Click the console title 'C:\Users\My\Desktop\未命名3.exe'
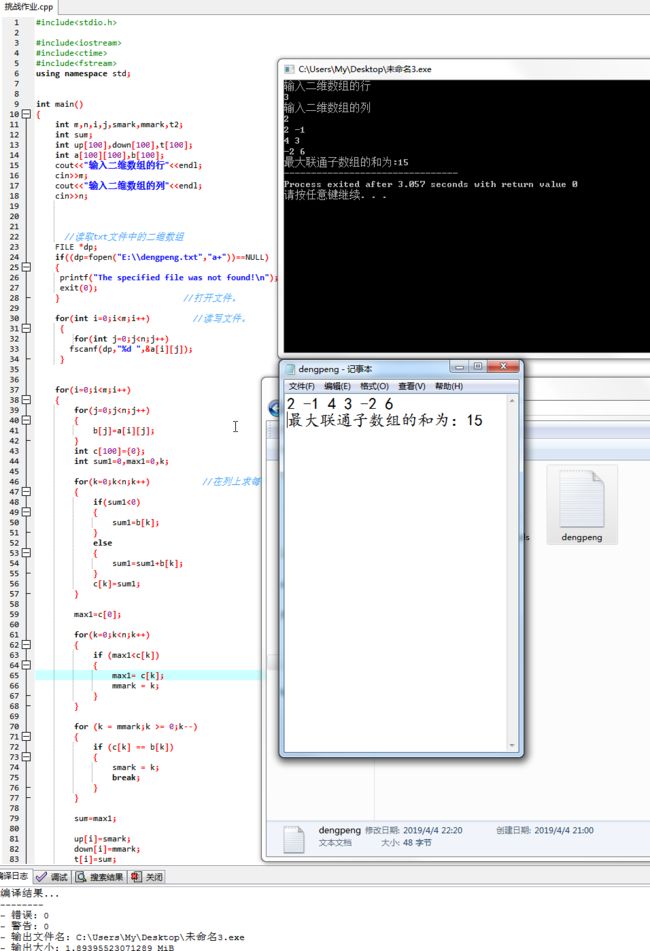This screenshot has width=650, height=951. pyautogui.click(x=365, y=69)
